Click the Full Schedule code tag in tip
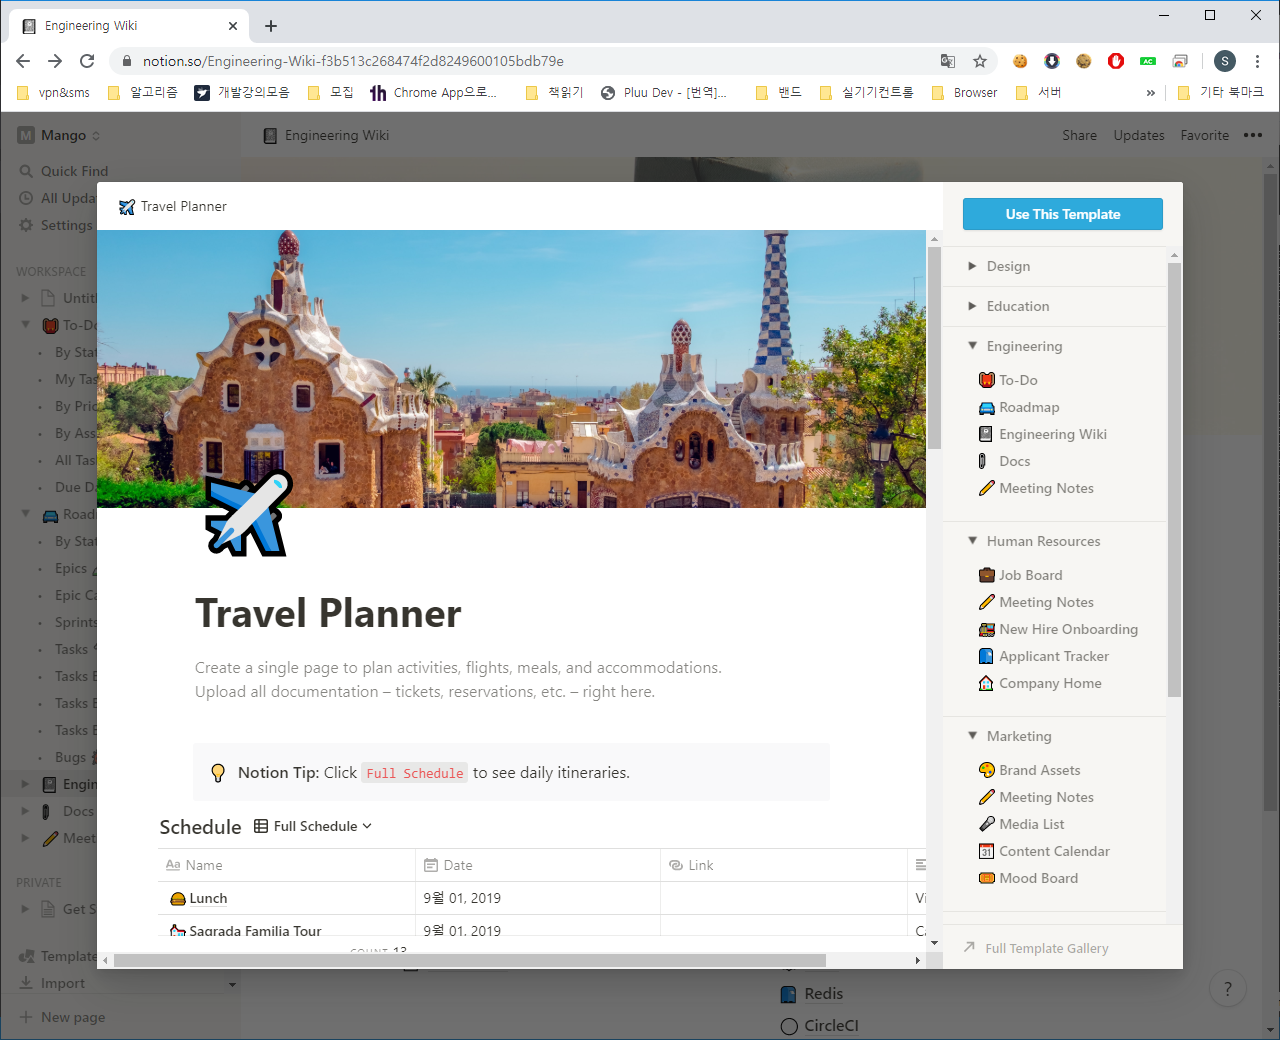The image size is (1280, 1040). click(x=414, y=773)
